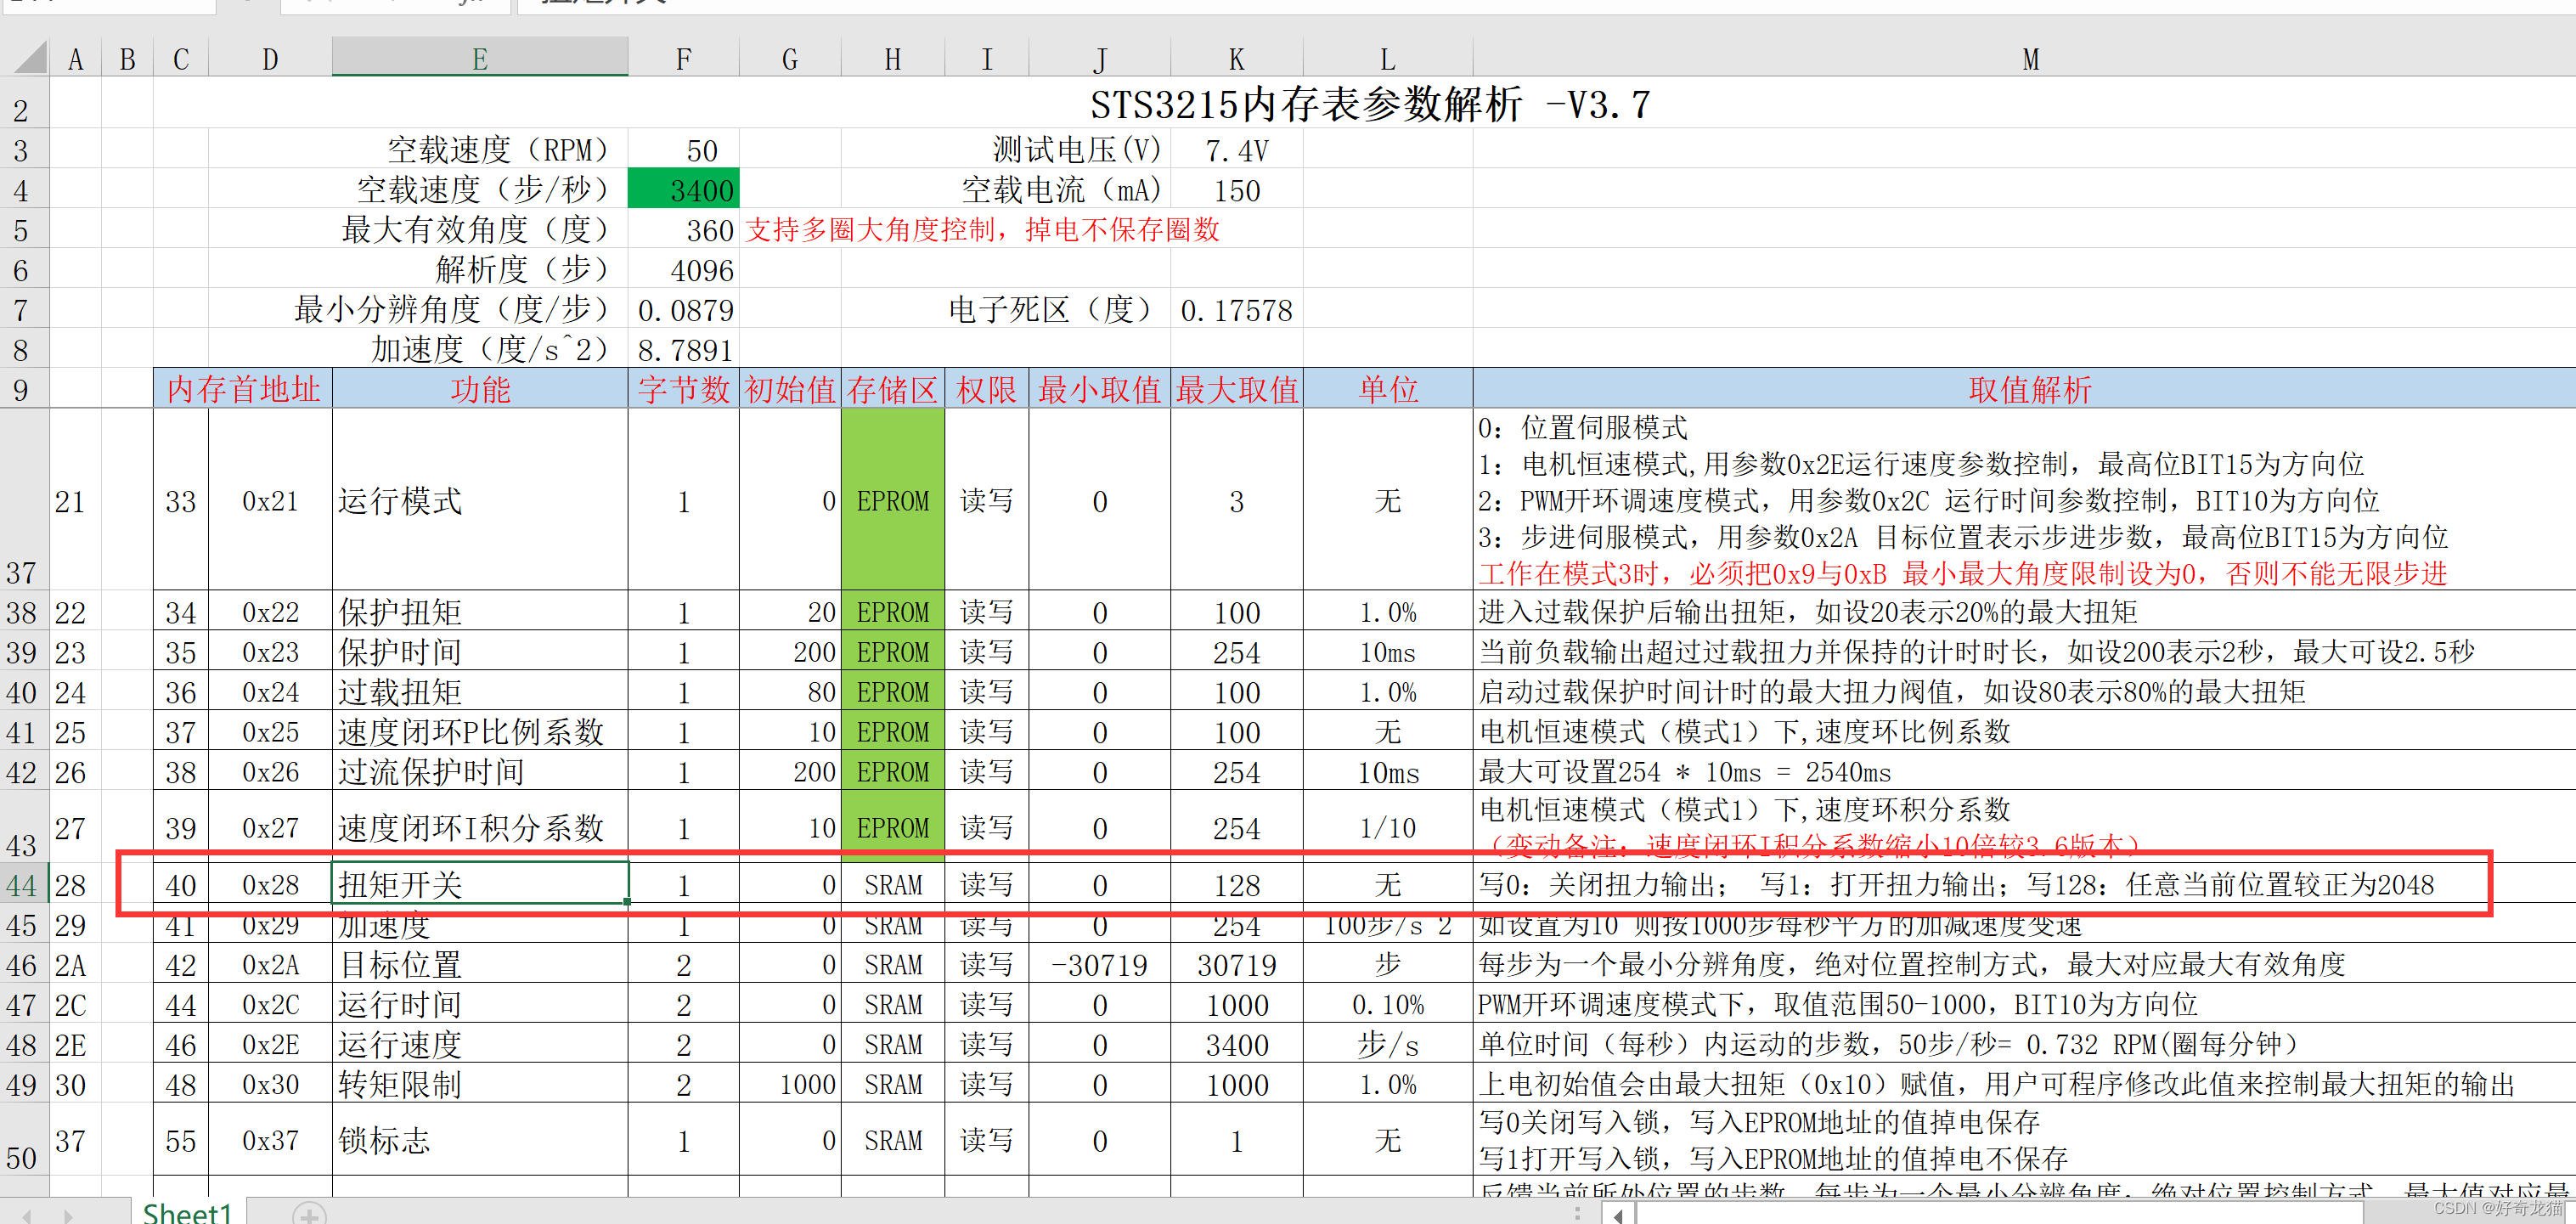Click the 内存首地址 header cell

[x=243, y=389]
